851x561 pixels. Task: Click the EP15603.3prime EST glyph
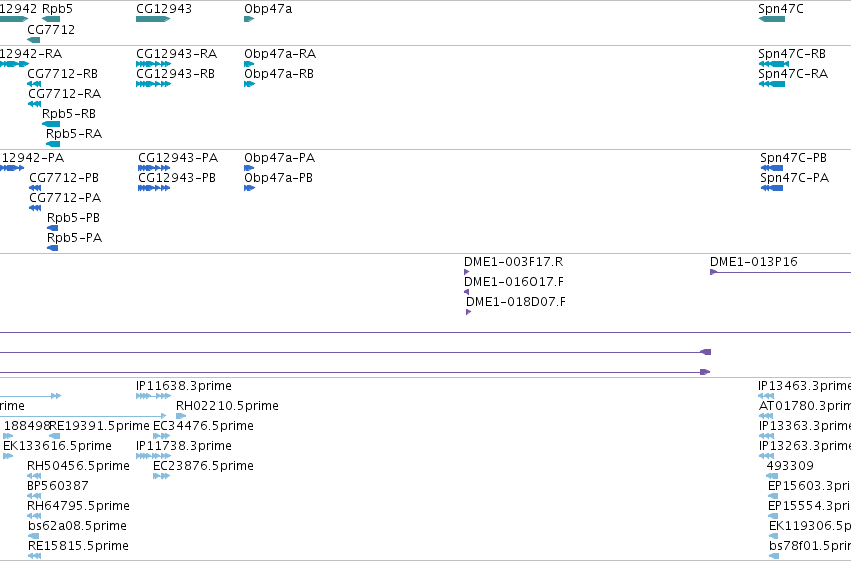(773, 496)
